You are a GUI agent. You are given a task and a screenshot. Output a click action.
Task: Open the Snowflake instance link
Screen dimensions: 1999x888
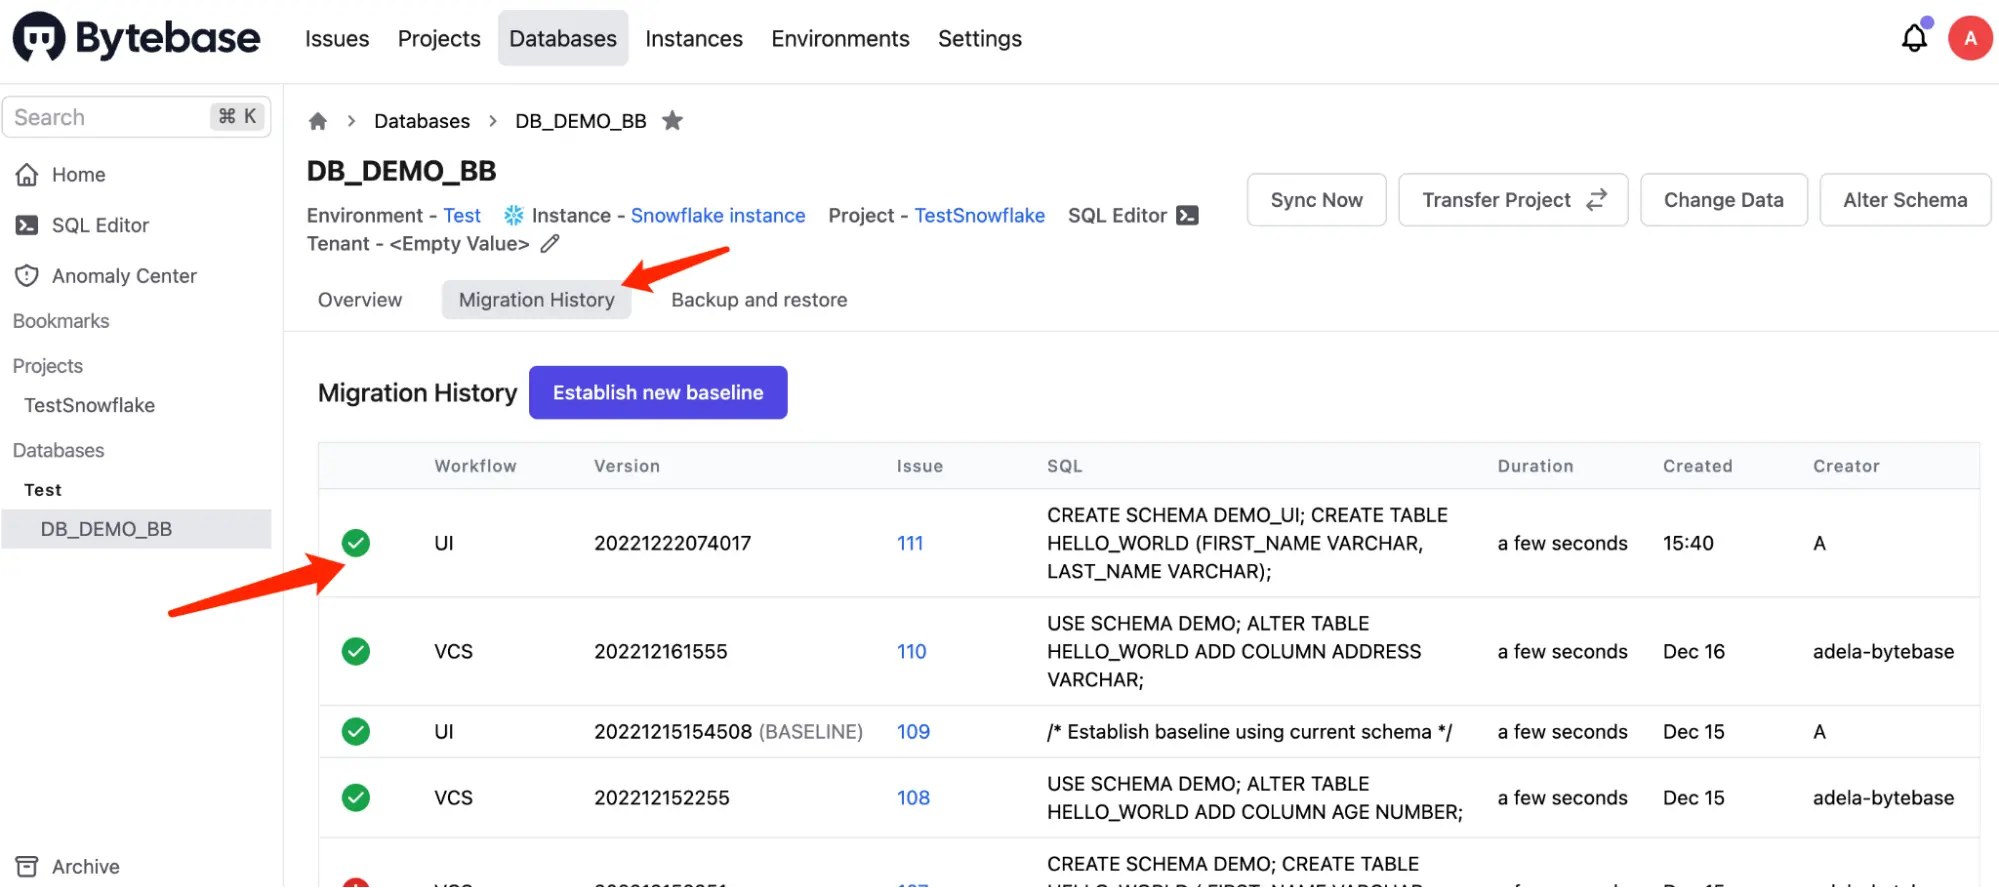tap(718, 215)
